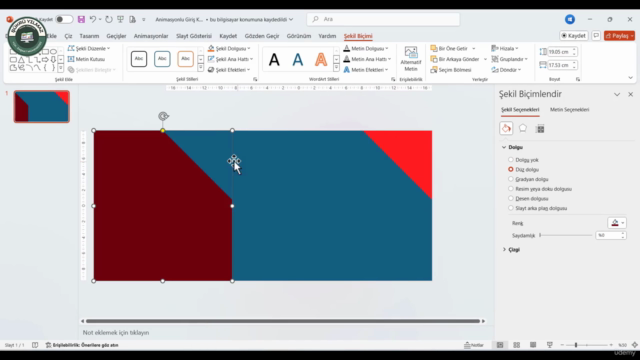
Task: Select Düz dolgu radio option
Action: (x=511, y=169)
